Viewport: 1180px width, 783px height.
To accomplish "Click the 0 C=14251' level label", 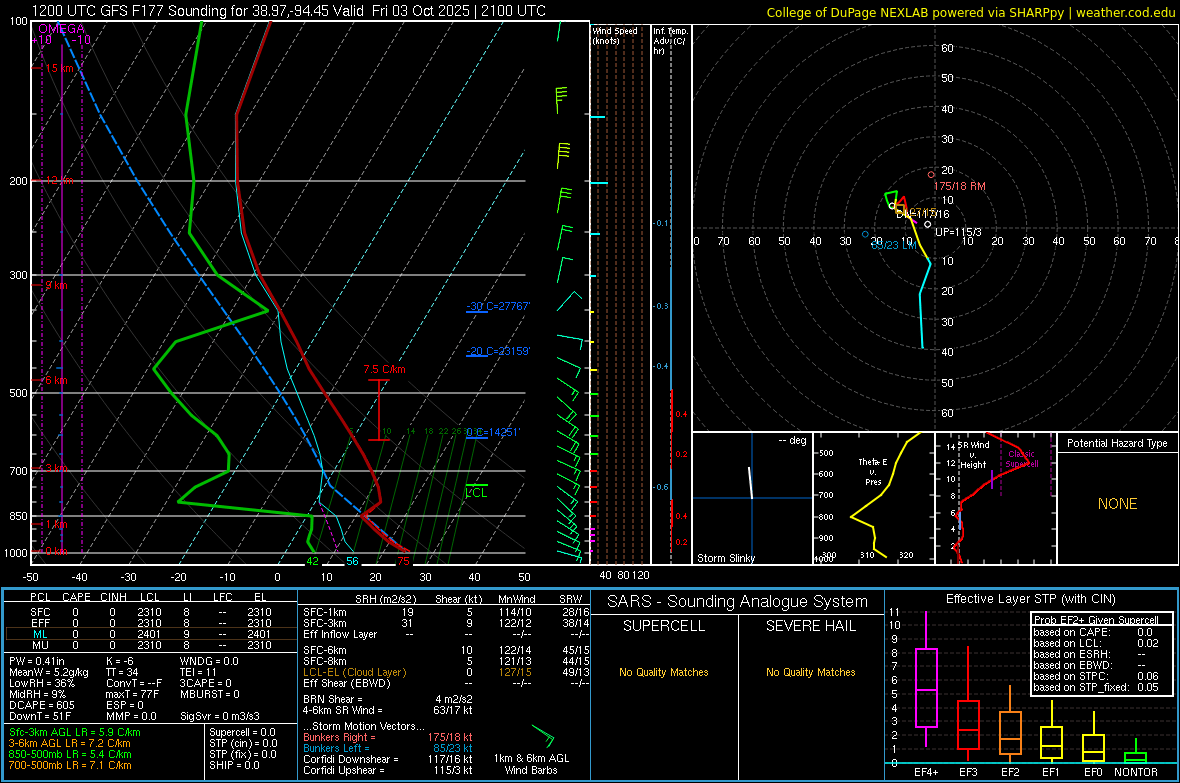I will pyautogui.click(x=493, y=432).
